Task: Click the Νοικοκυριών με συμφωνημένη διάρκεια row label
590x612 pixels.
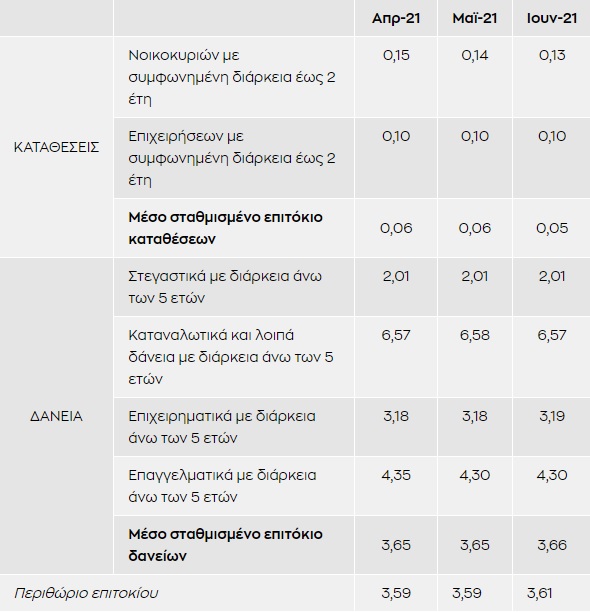Action: click(232, 77)
